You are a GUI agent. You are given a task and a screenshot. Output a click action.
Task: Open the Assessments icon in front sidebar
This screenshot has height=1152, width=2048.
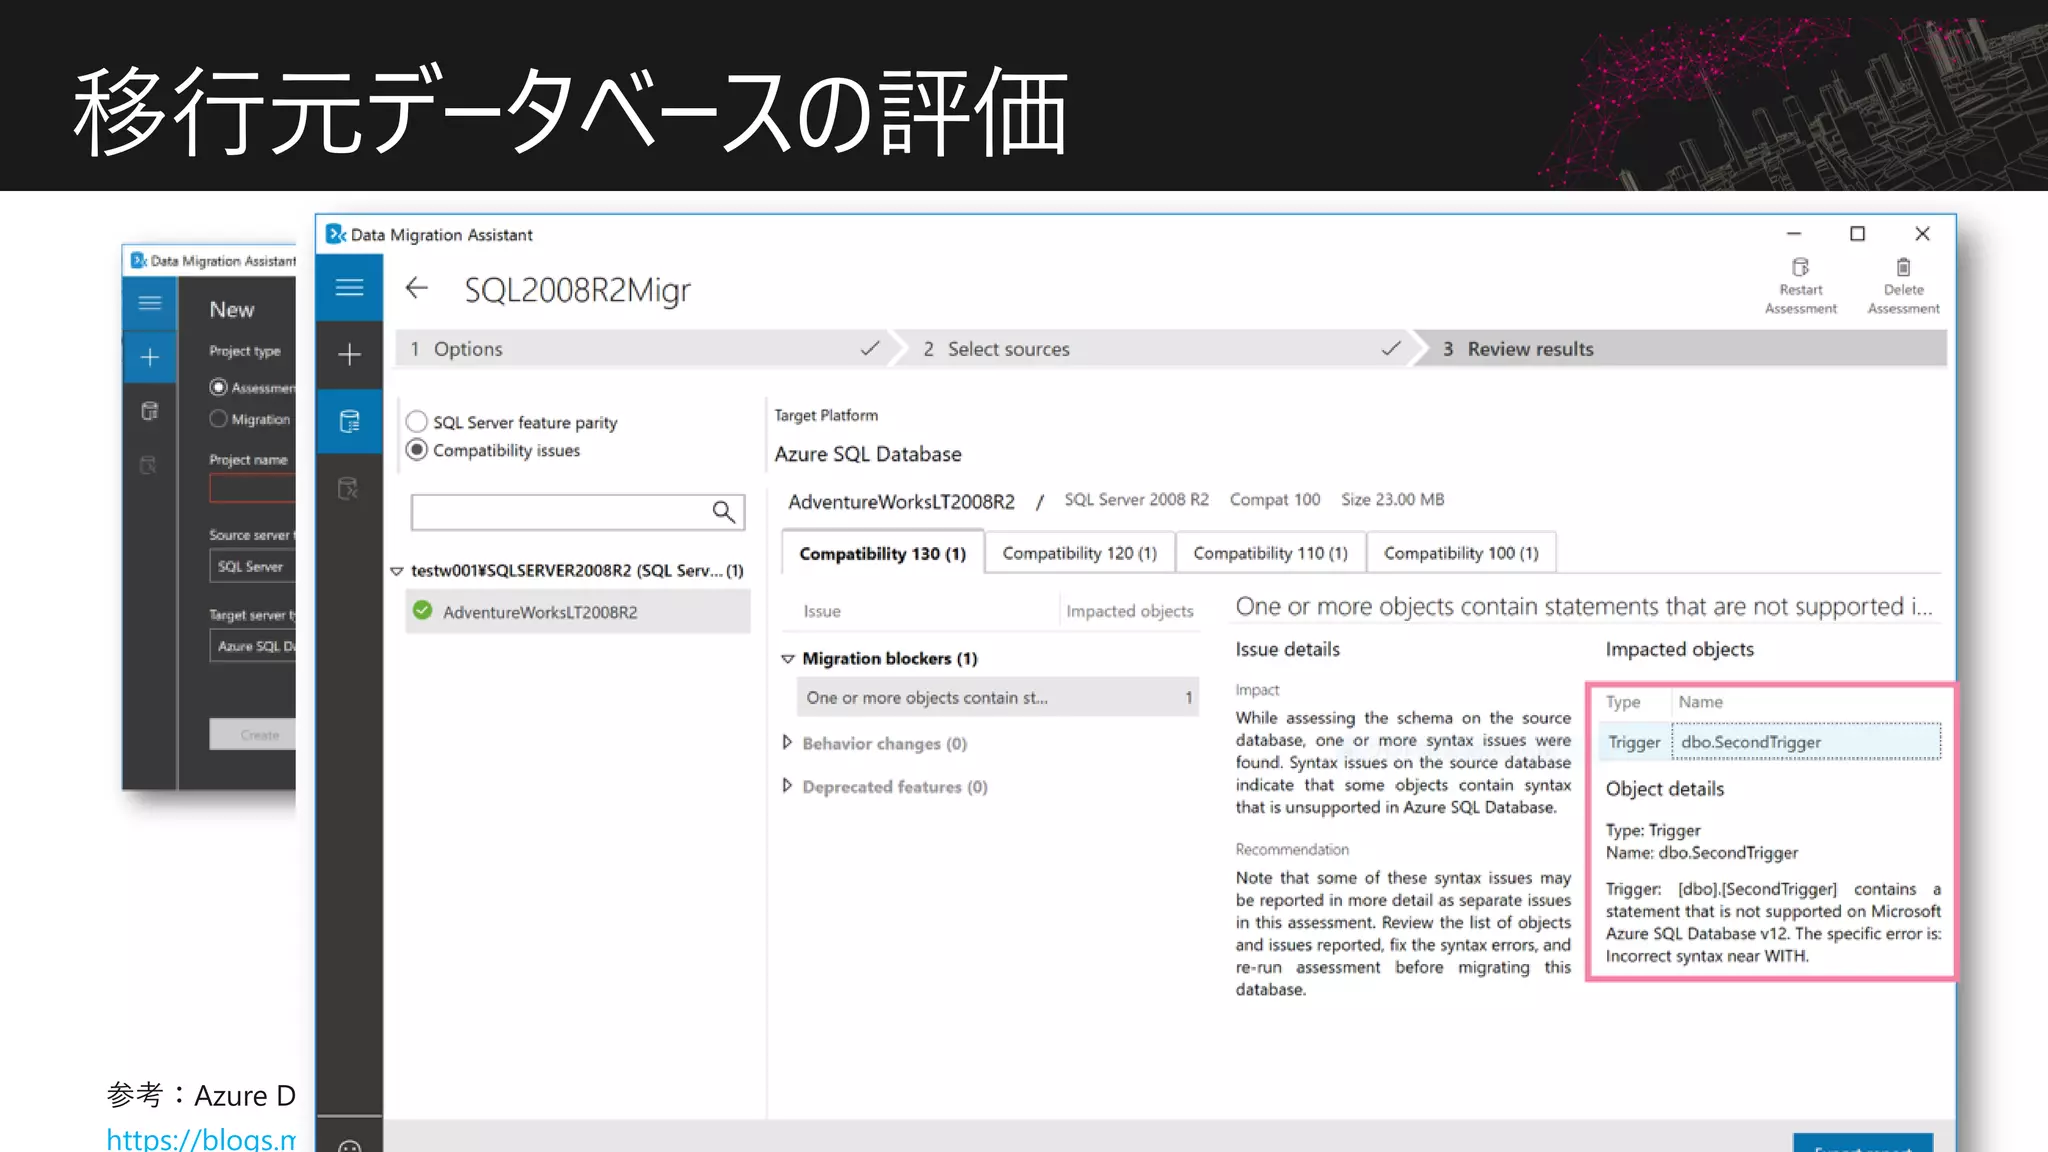tap(349, 421)
